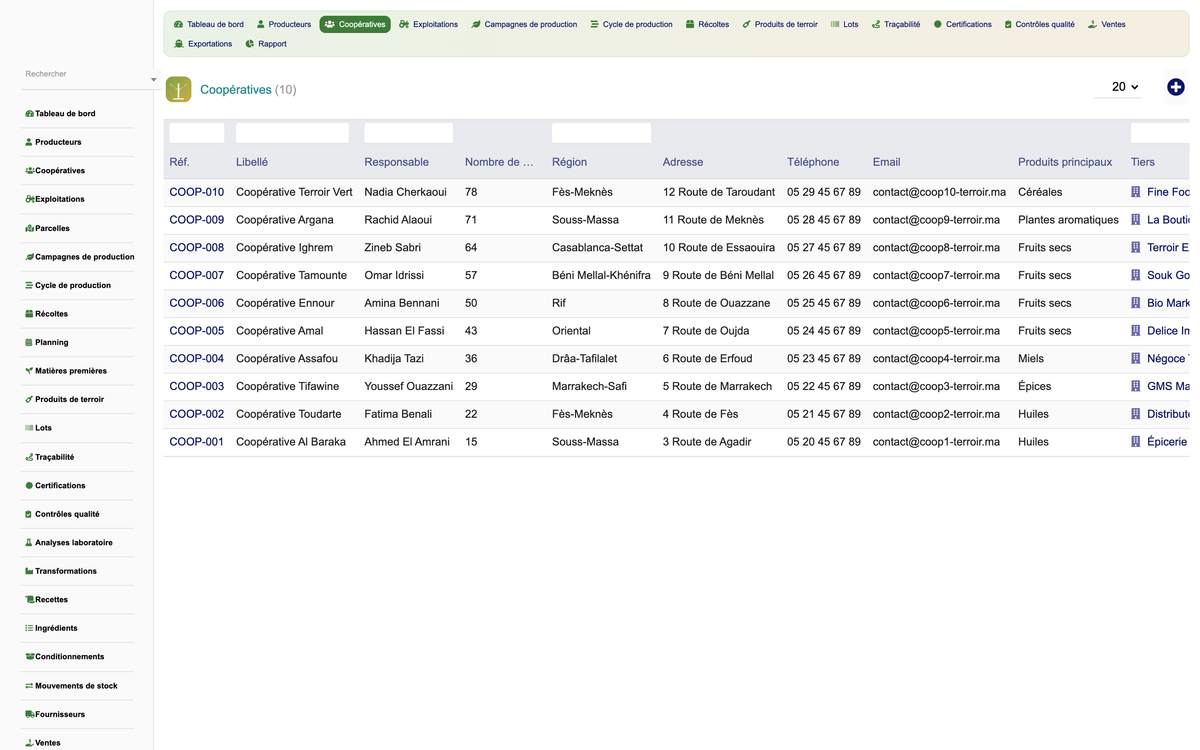The width and height of the screenshot is (1200, 750).
Task: Click building icon next to Épicerie tiers
Action: (x=1136, y=442)
